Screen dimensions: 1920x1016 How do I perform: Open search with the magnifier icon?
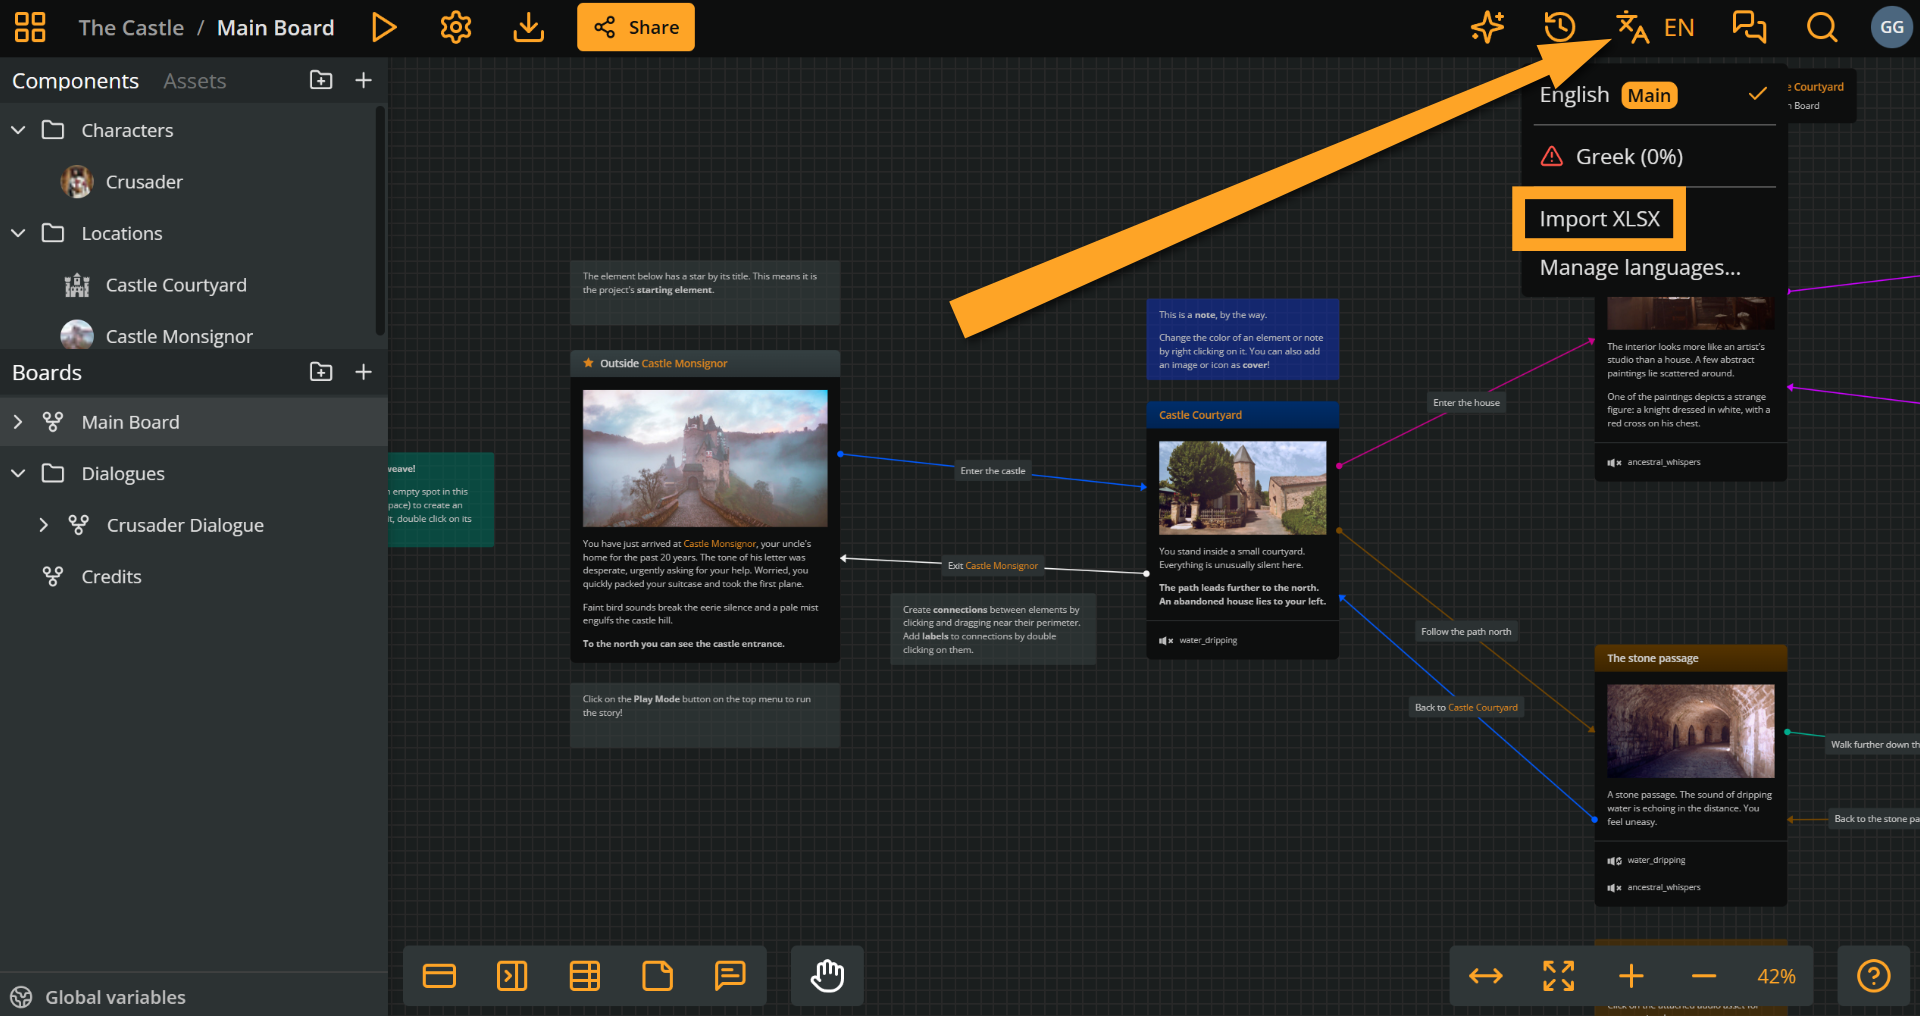coord(1822,27)
